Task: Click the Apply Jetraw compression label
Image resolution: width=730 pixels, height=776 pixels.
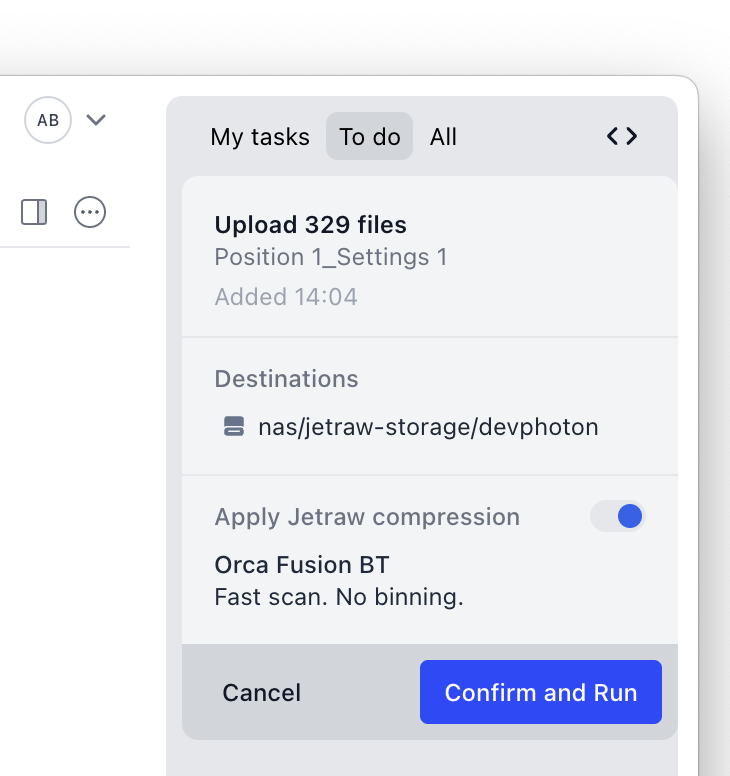Action: 367,517
